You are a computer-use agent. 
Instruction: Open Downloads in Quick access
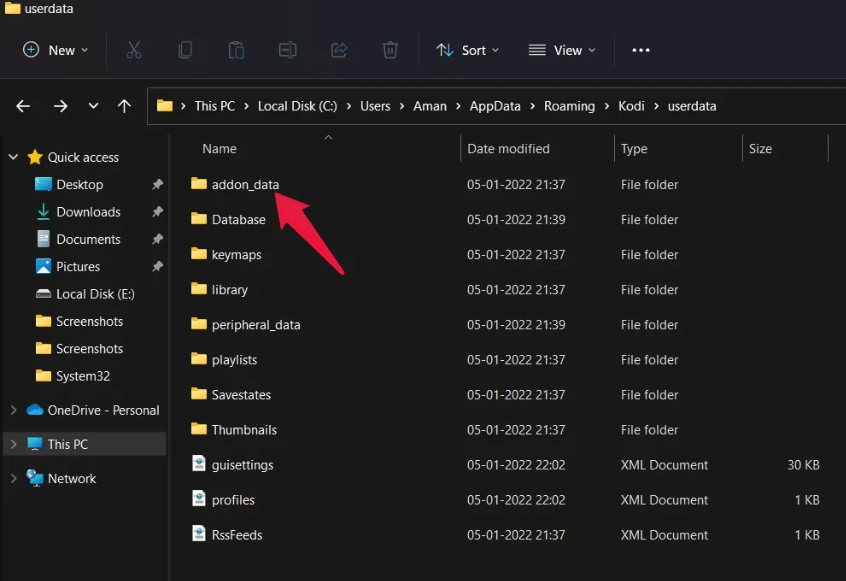[88, 212]
